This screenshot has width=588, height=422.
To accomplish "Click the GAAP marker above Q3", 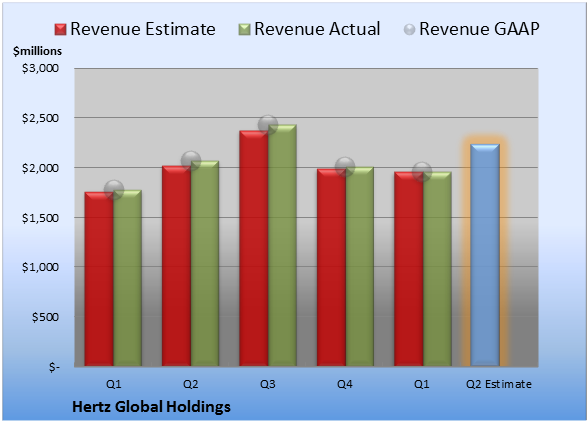I will [268, 125].
